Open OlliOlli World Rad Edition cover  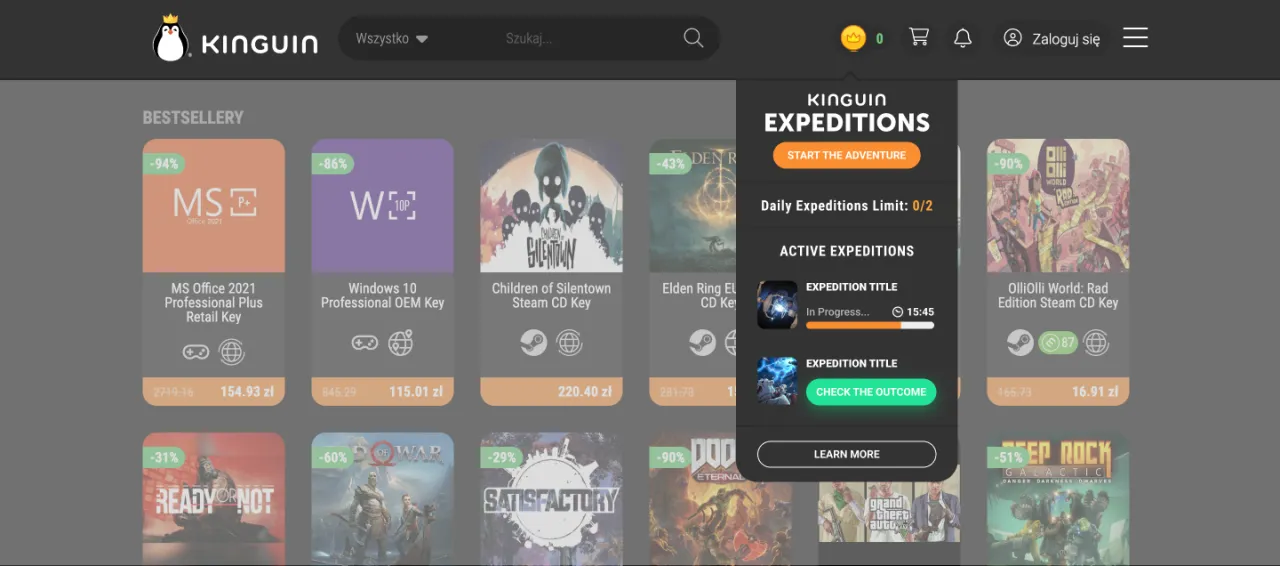coord(1058,206)
